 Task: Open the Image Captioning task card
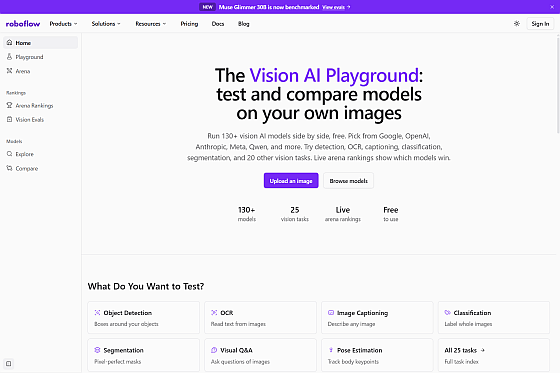click(x=377, y=318)
